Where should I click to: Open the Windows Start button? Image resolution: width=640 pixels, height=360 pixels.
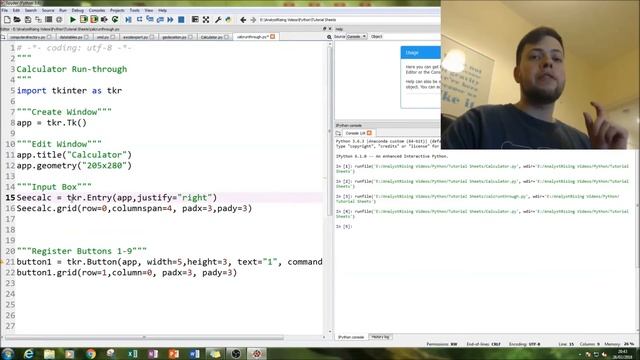(8, 353)
